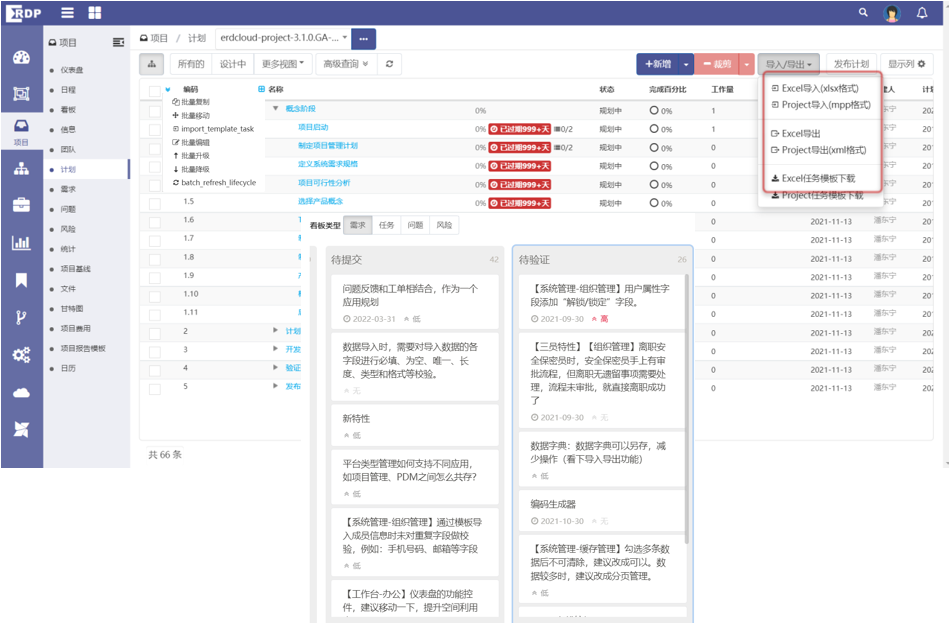Open the dashboard gauge icon in sidebar

coord(21,58)
